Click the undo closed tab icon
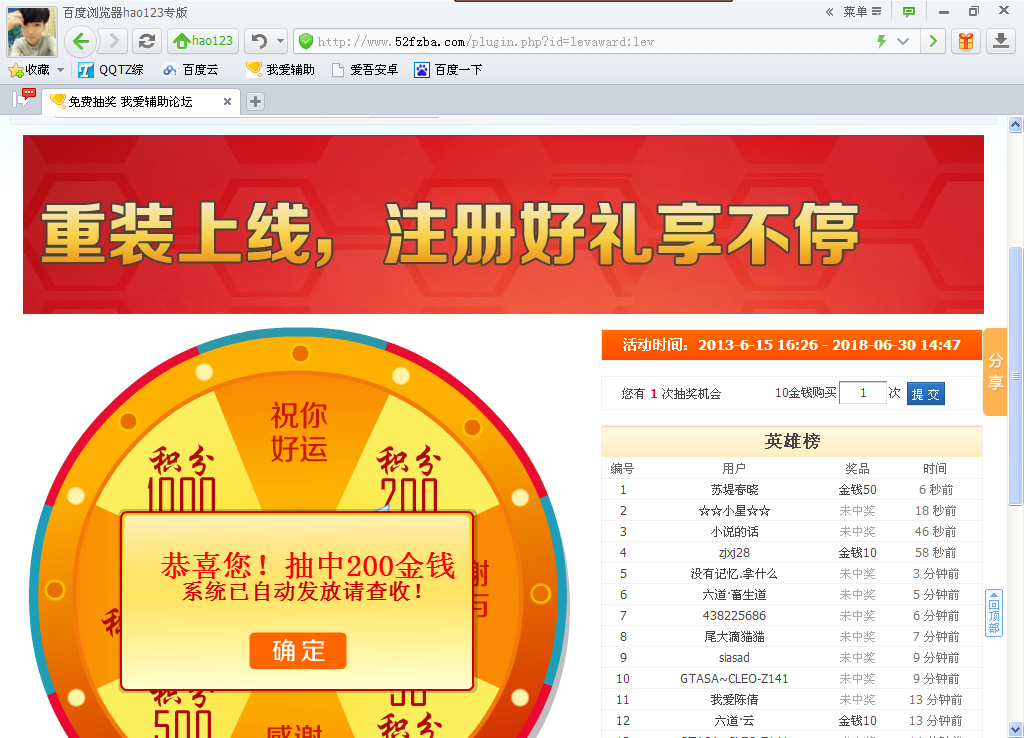 click(x=259, y=42)
